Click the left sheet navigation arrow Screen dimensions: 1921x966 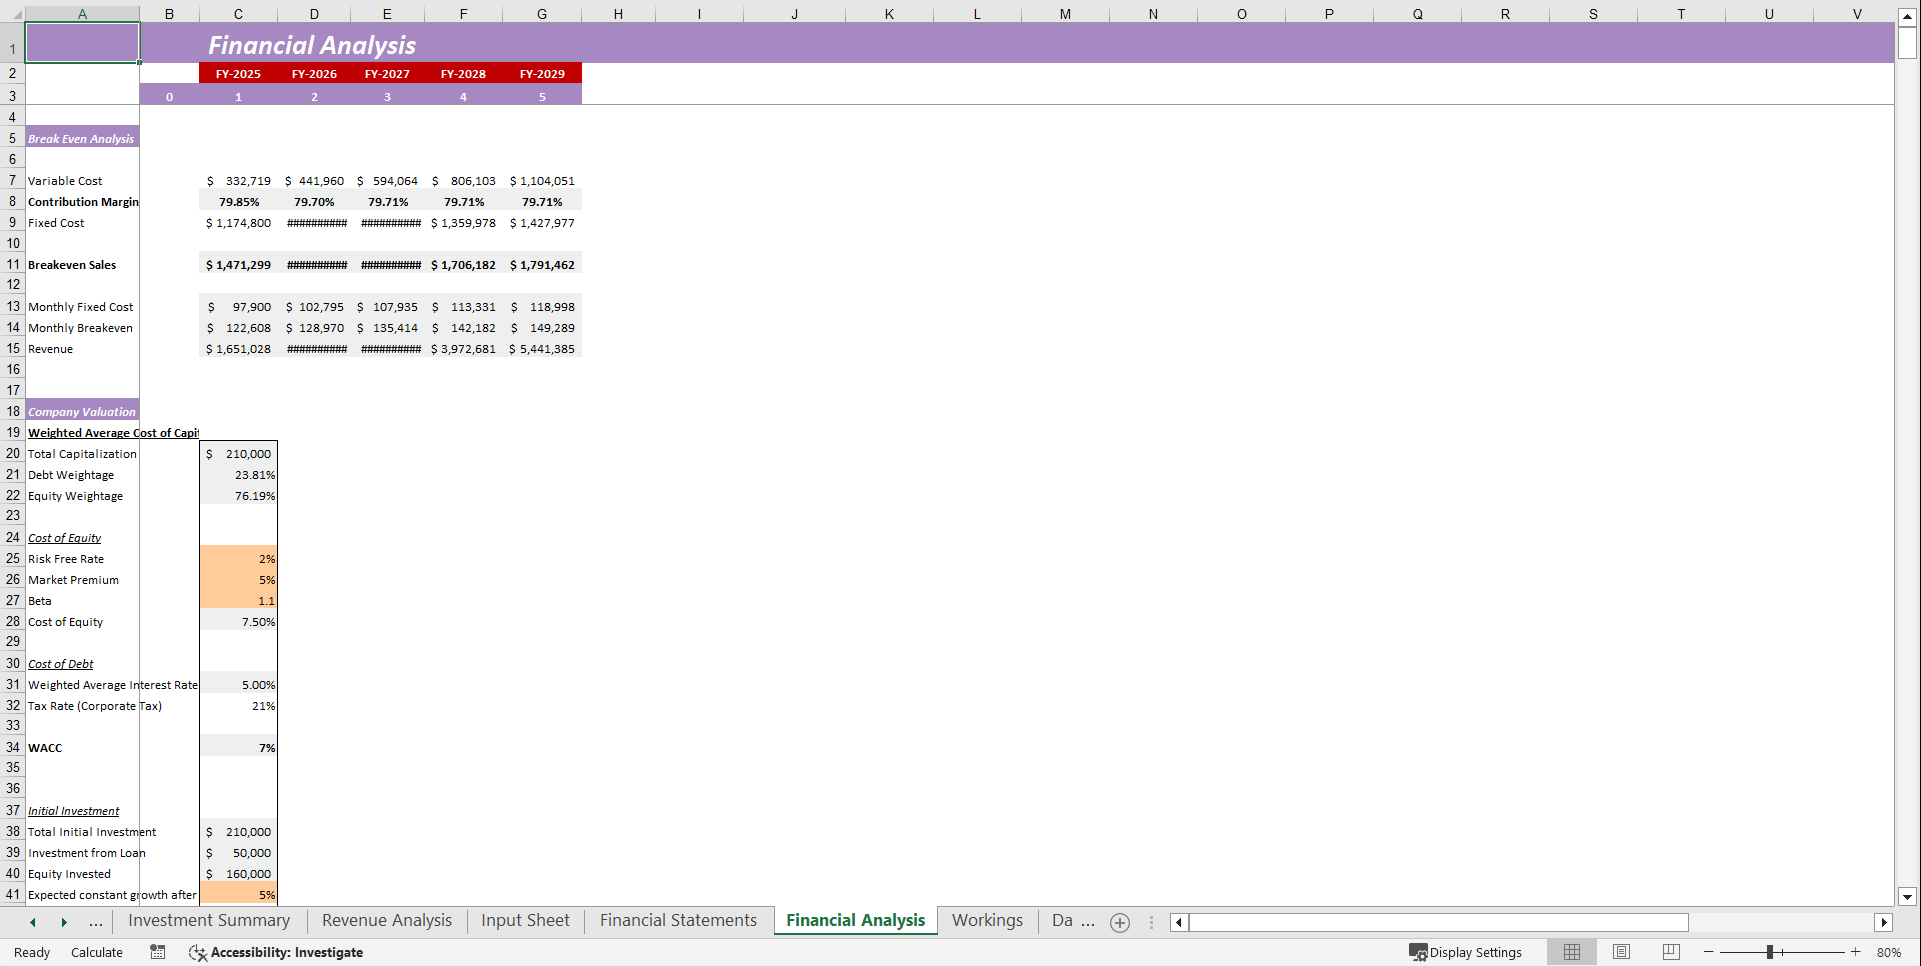coord(33,922)
